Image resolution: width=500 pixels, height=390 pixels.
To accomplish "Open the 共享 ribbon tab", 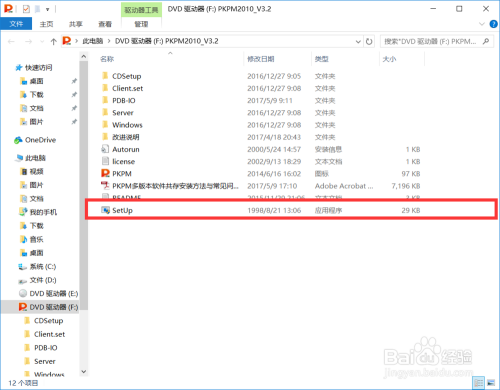I will 76,24.
